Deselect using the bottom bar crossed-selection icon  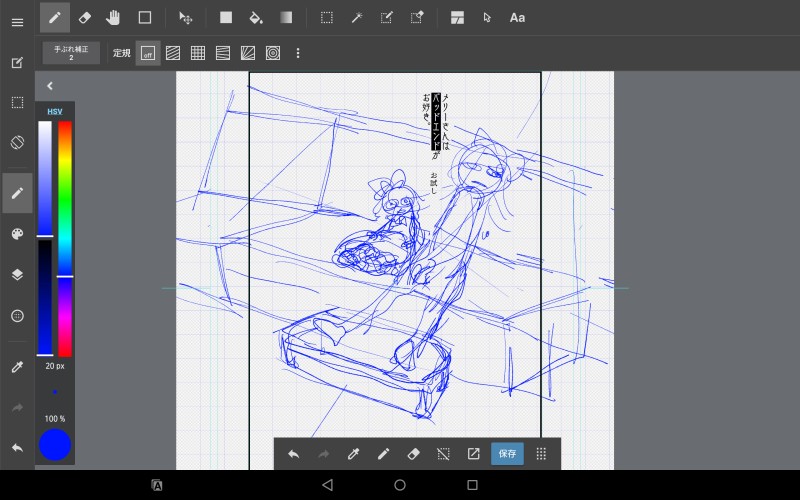(443, 454)
